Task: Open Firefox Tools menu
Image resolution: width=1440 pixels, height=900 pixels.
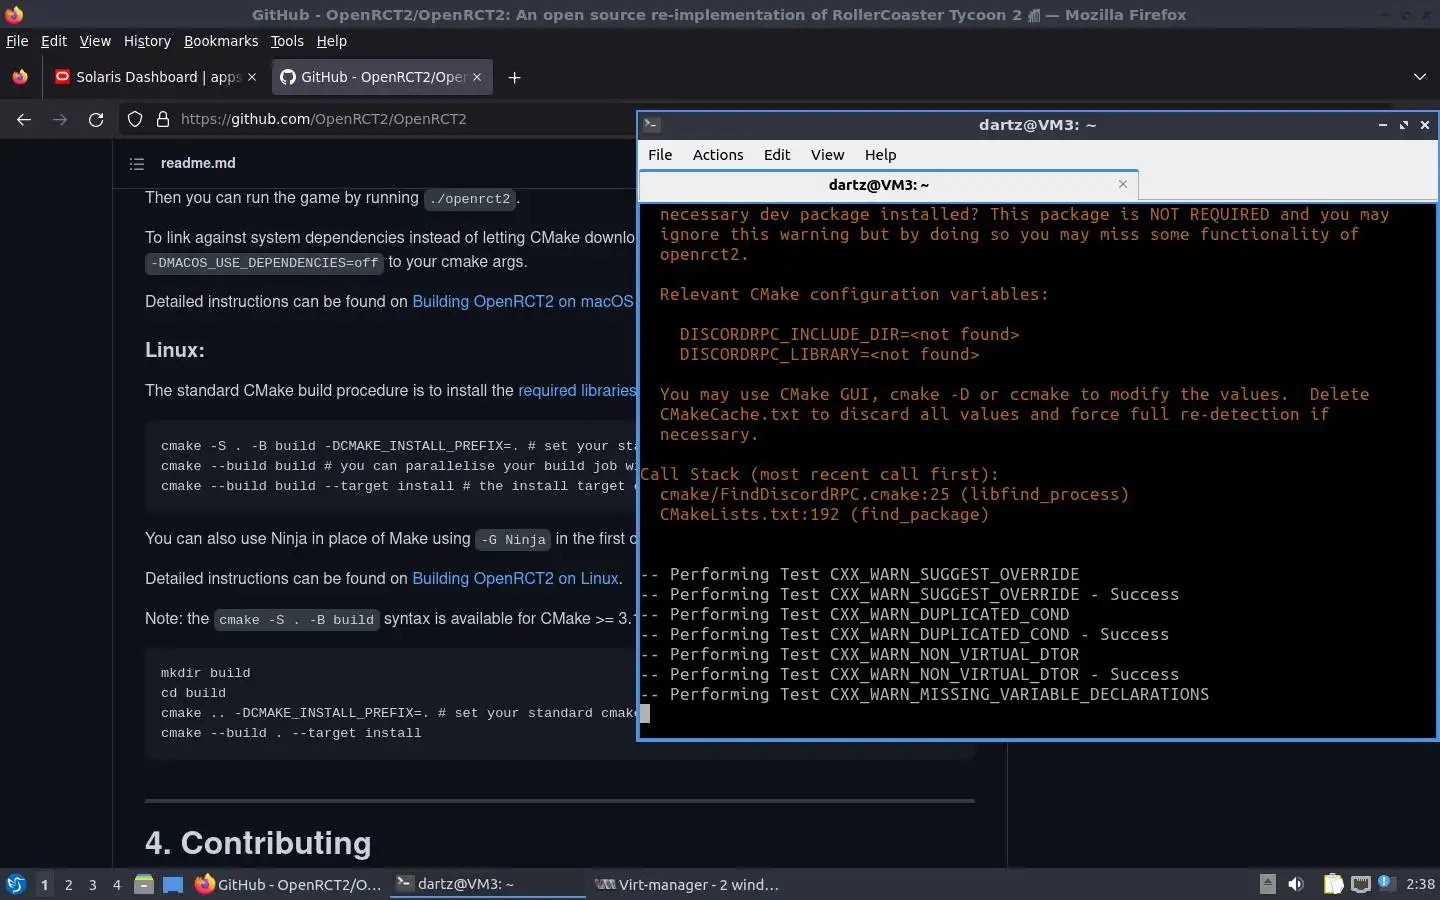Action: (287, 41)
